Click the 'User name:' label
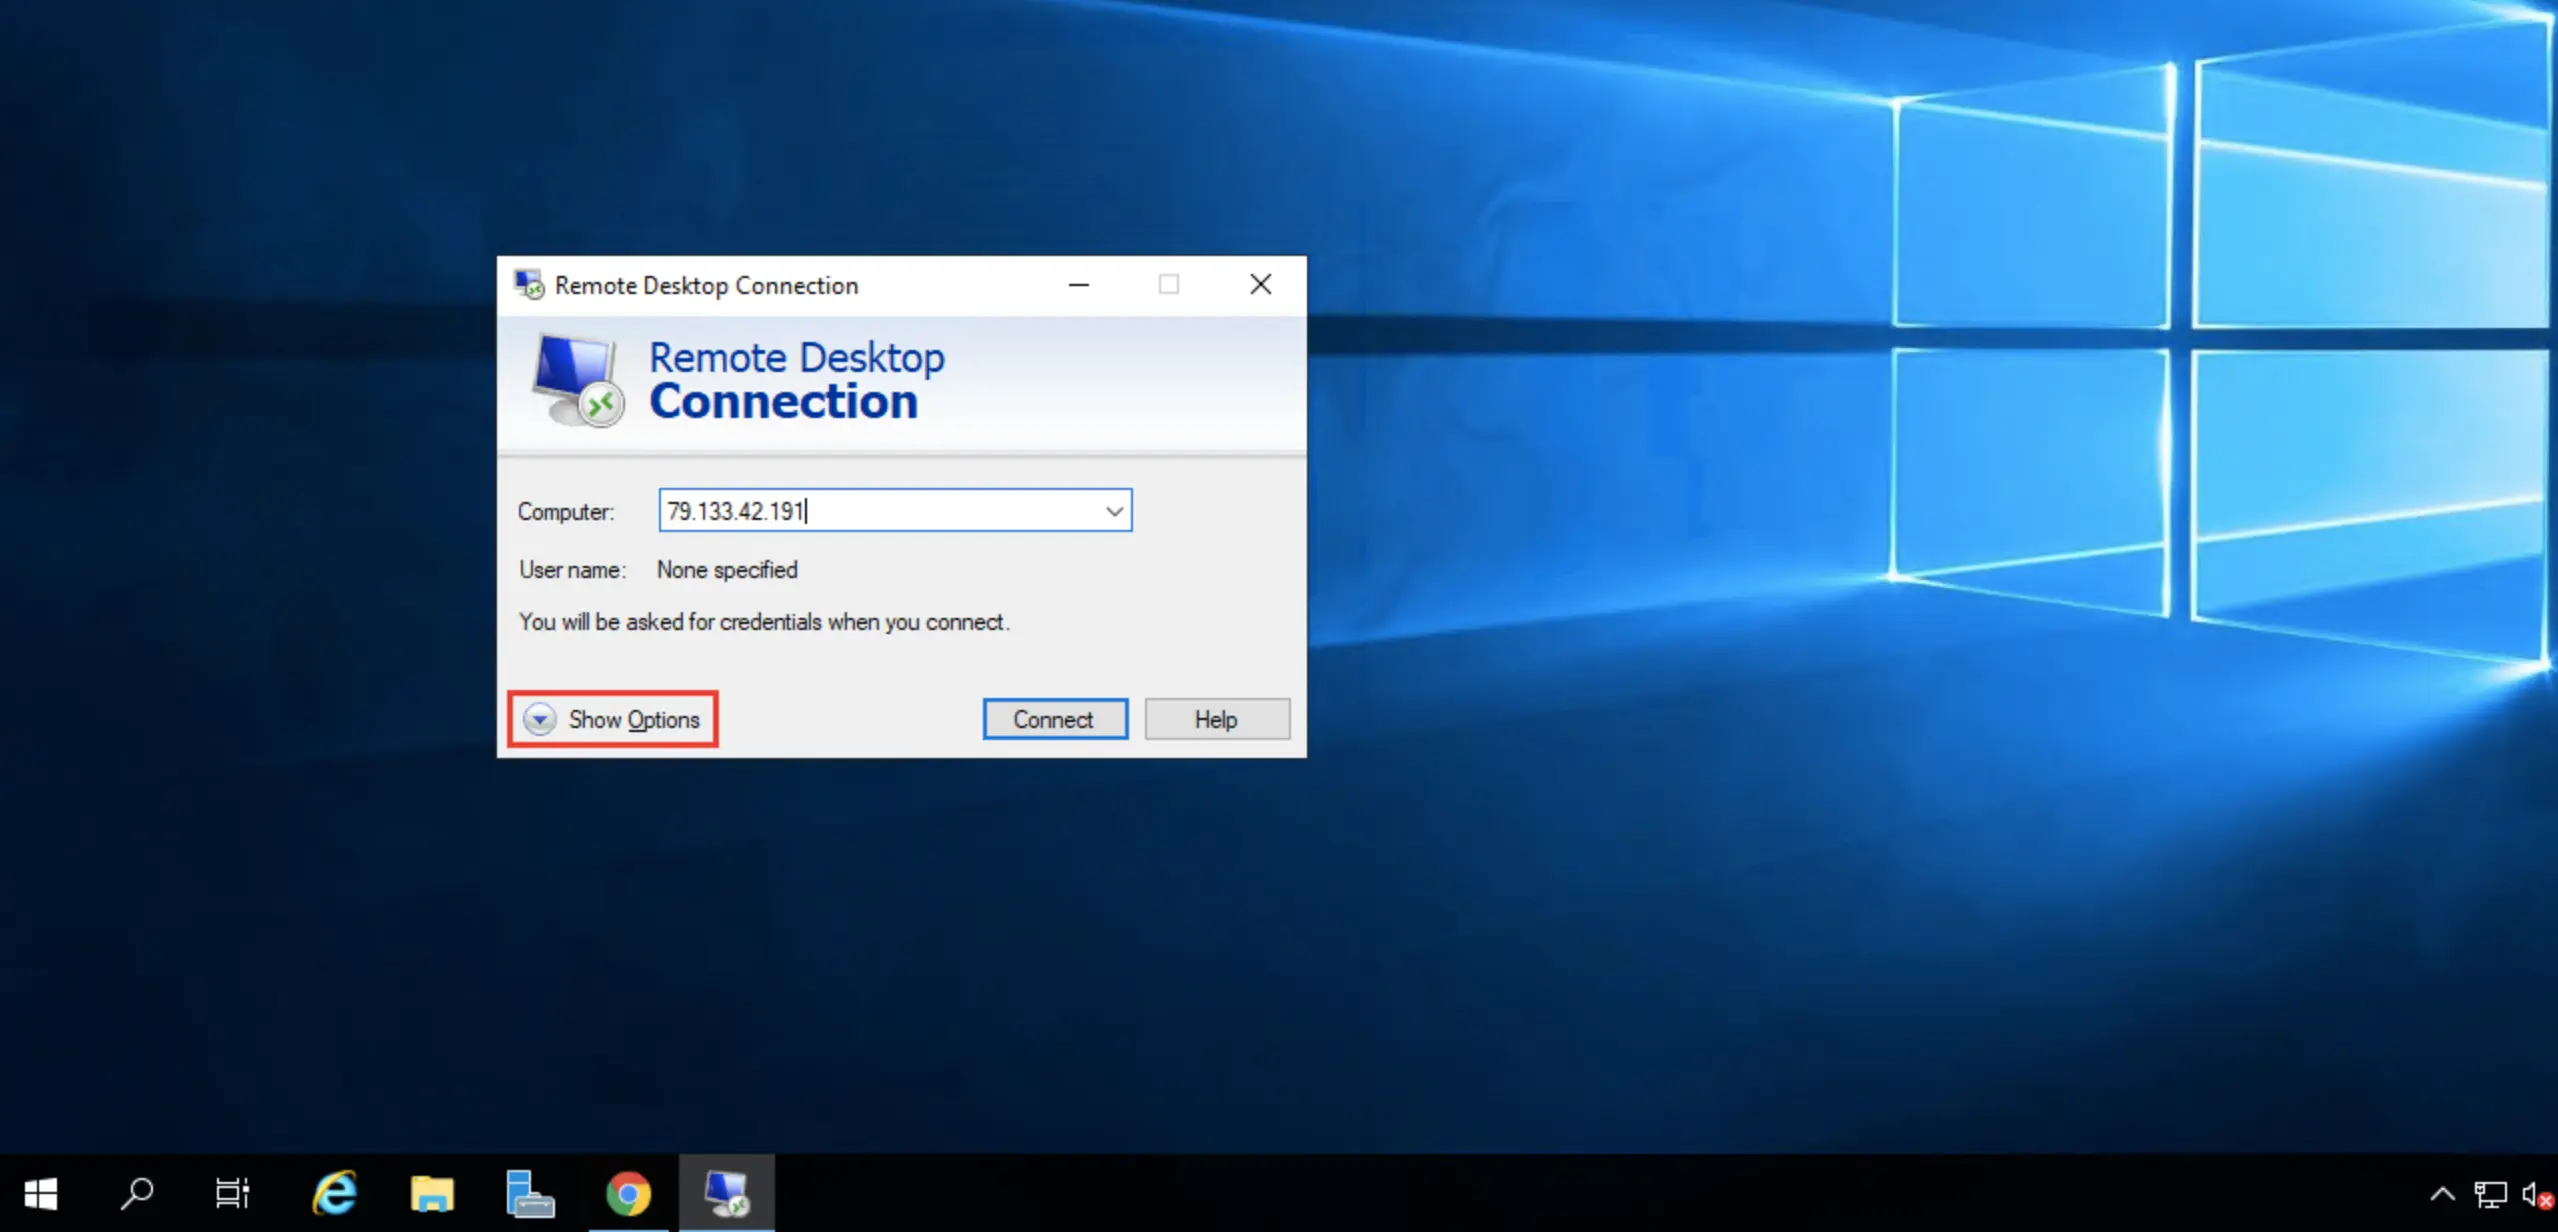 (x=572, y=570)
